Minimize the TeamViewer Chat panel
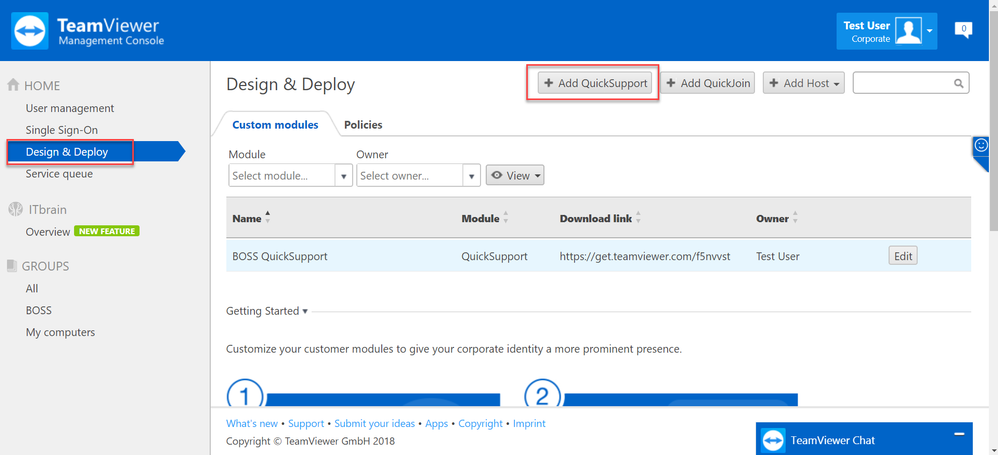998x455 pixels. tap(959, 434)
